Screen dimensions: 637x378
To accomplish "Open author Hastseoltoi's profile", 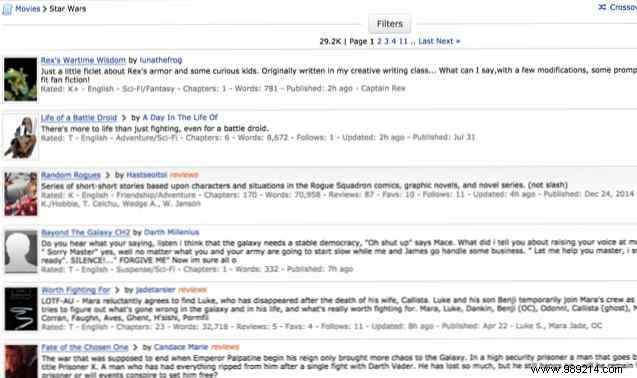I will [x=147, y=175].
